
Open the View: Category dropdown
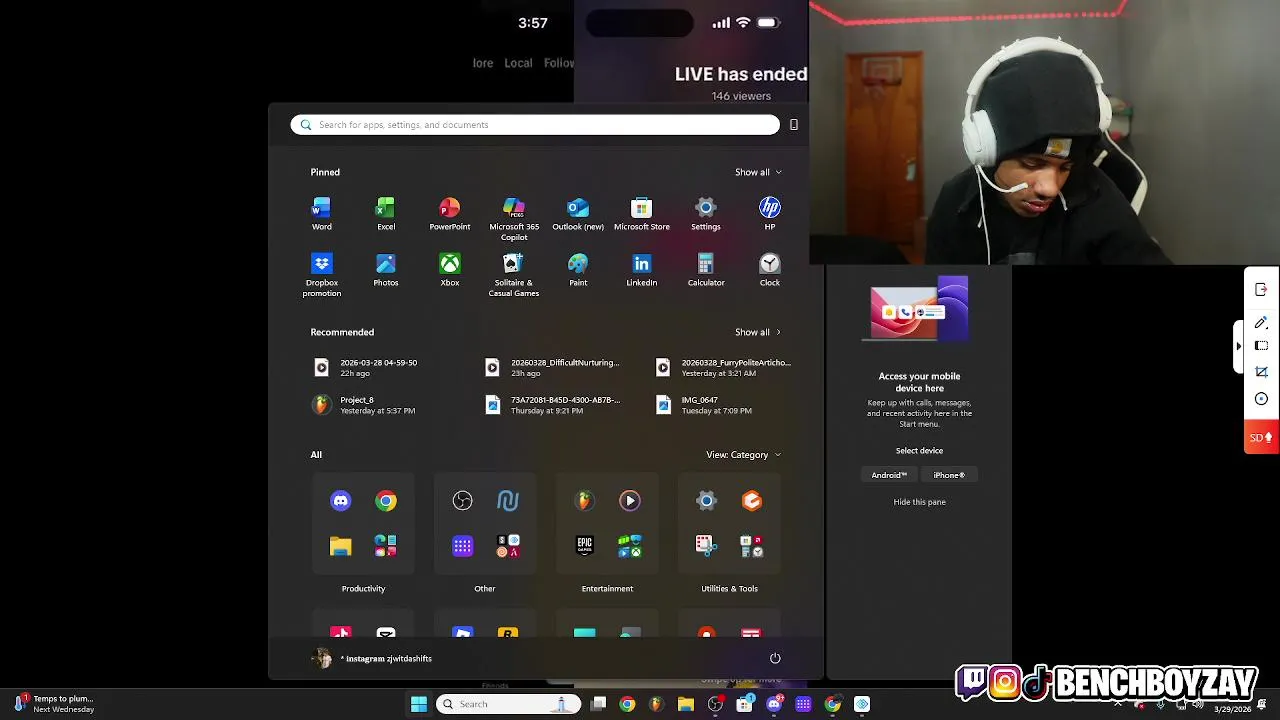pyautogui.click(x=743, y=455)
